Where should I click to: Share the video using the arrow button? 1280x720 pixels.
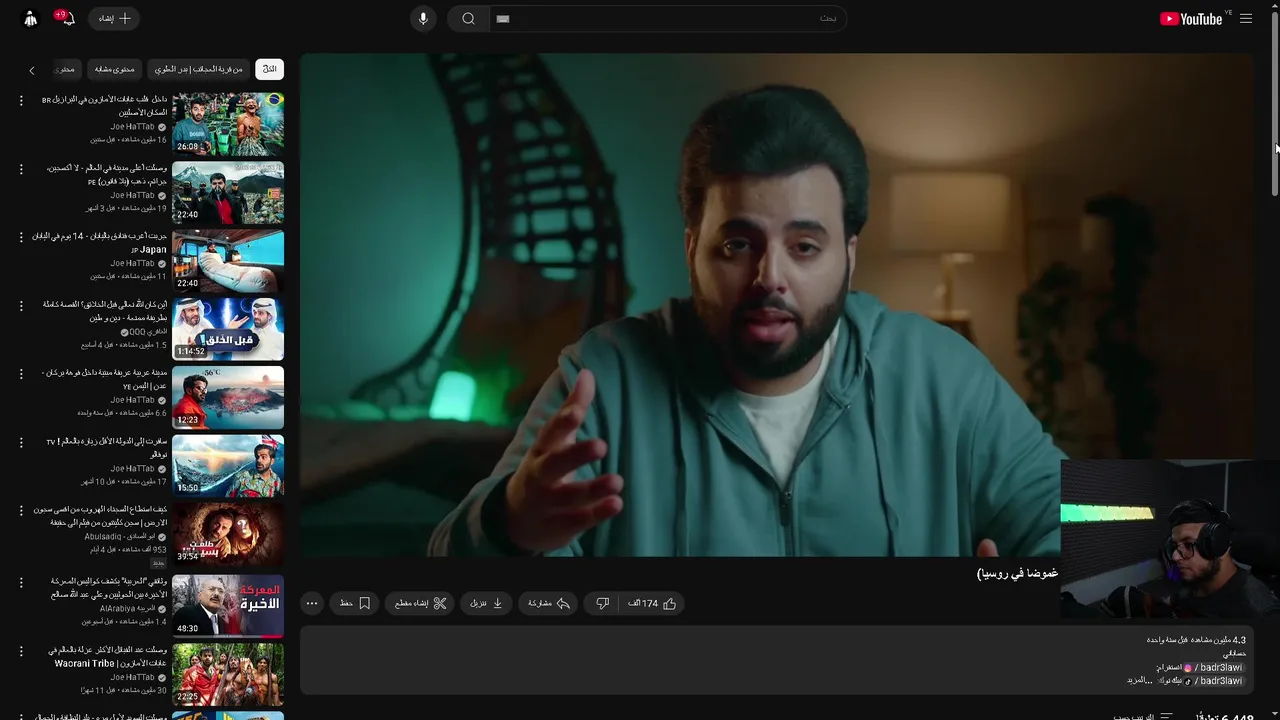pos(549,603)
